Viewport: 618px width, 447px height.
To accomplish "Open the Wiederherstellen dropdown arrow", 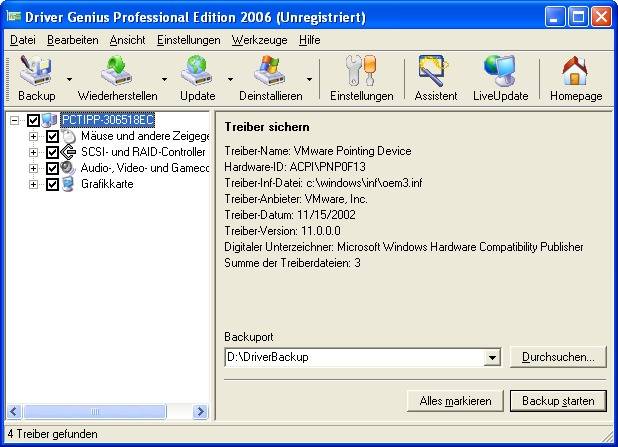I will (x=164, y=79).
